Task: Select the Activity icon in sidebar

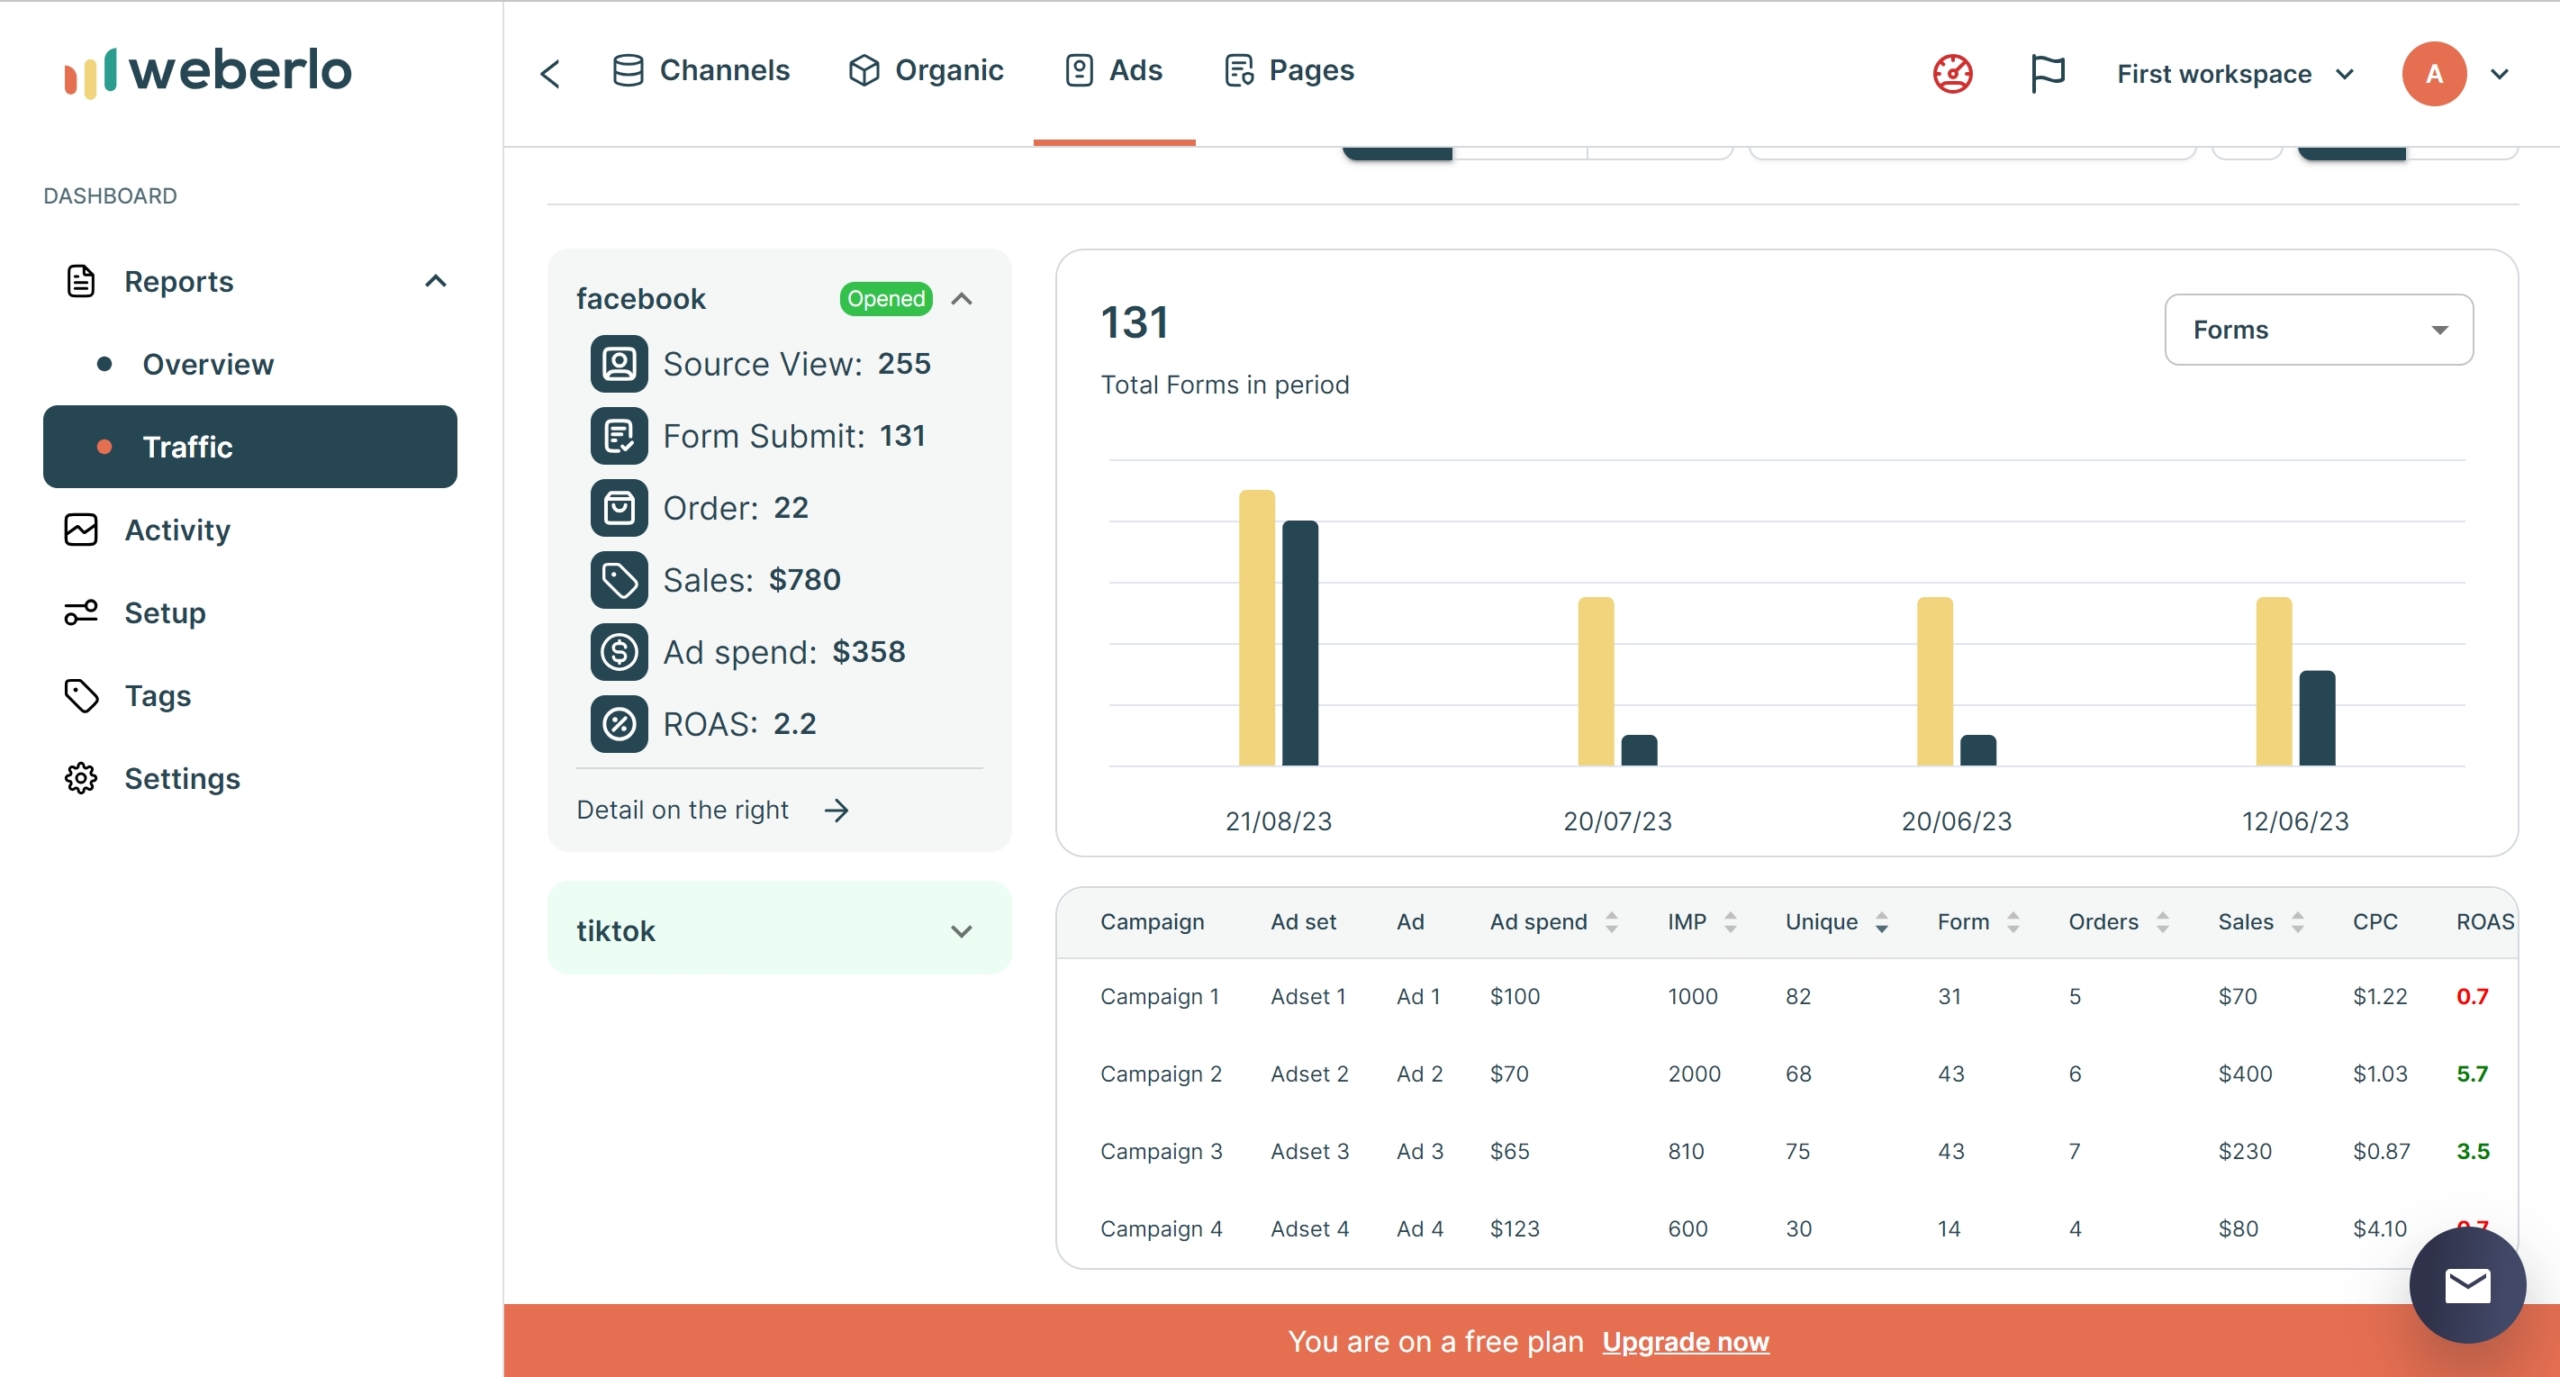Action: [x=80, y=529]
